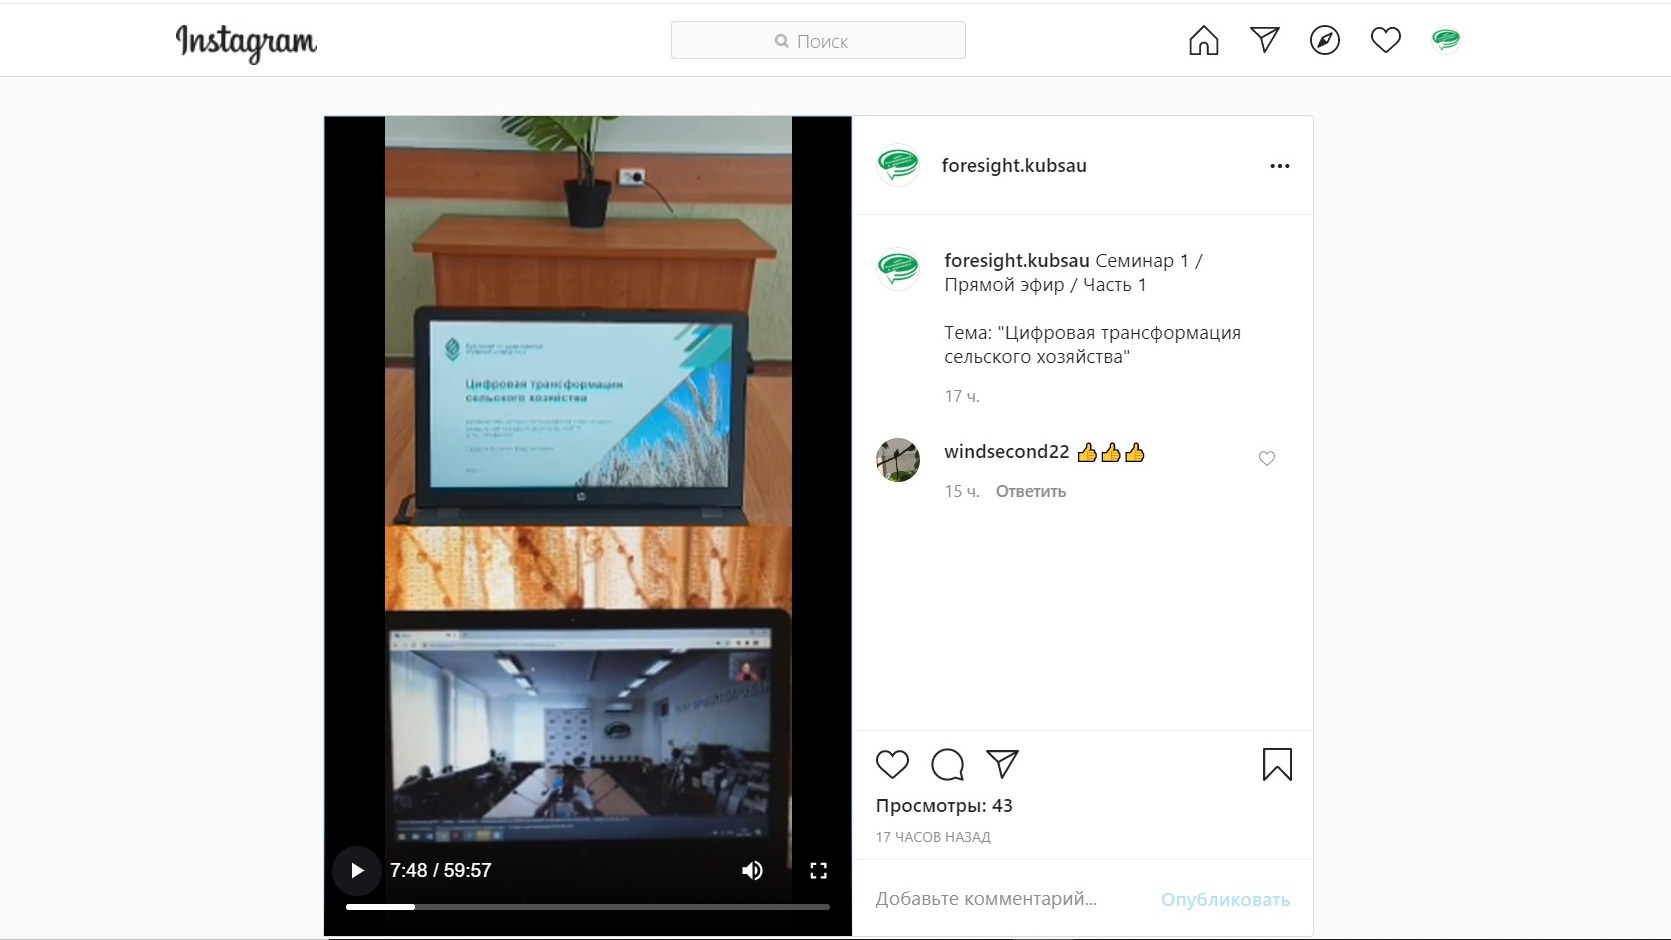
Task: Share post via paper plane icon below post
Action: tap(1002, 764)
